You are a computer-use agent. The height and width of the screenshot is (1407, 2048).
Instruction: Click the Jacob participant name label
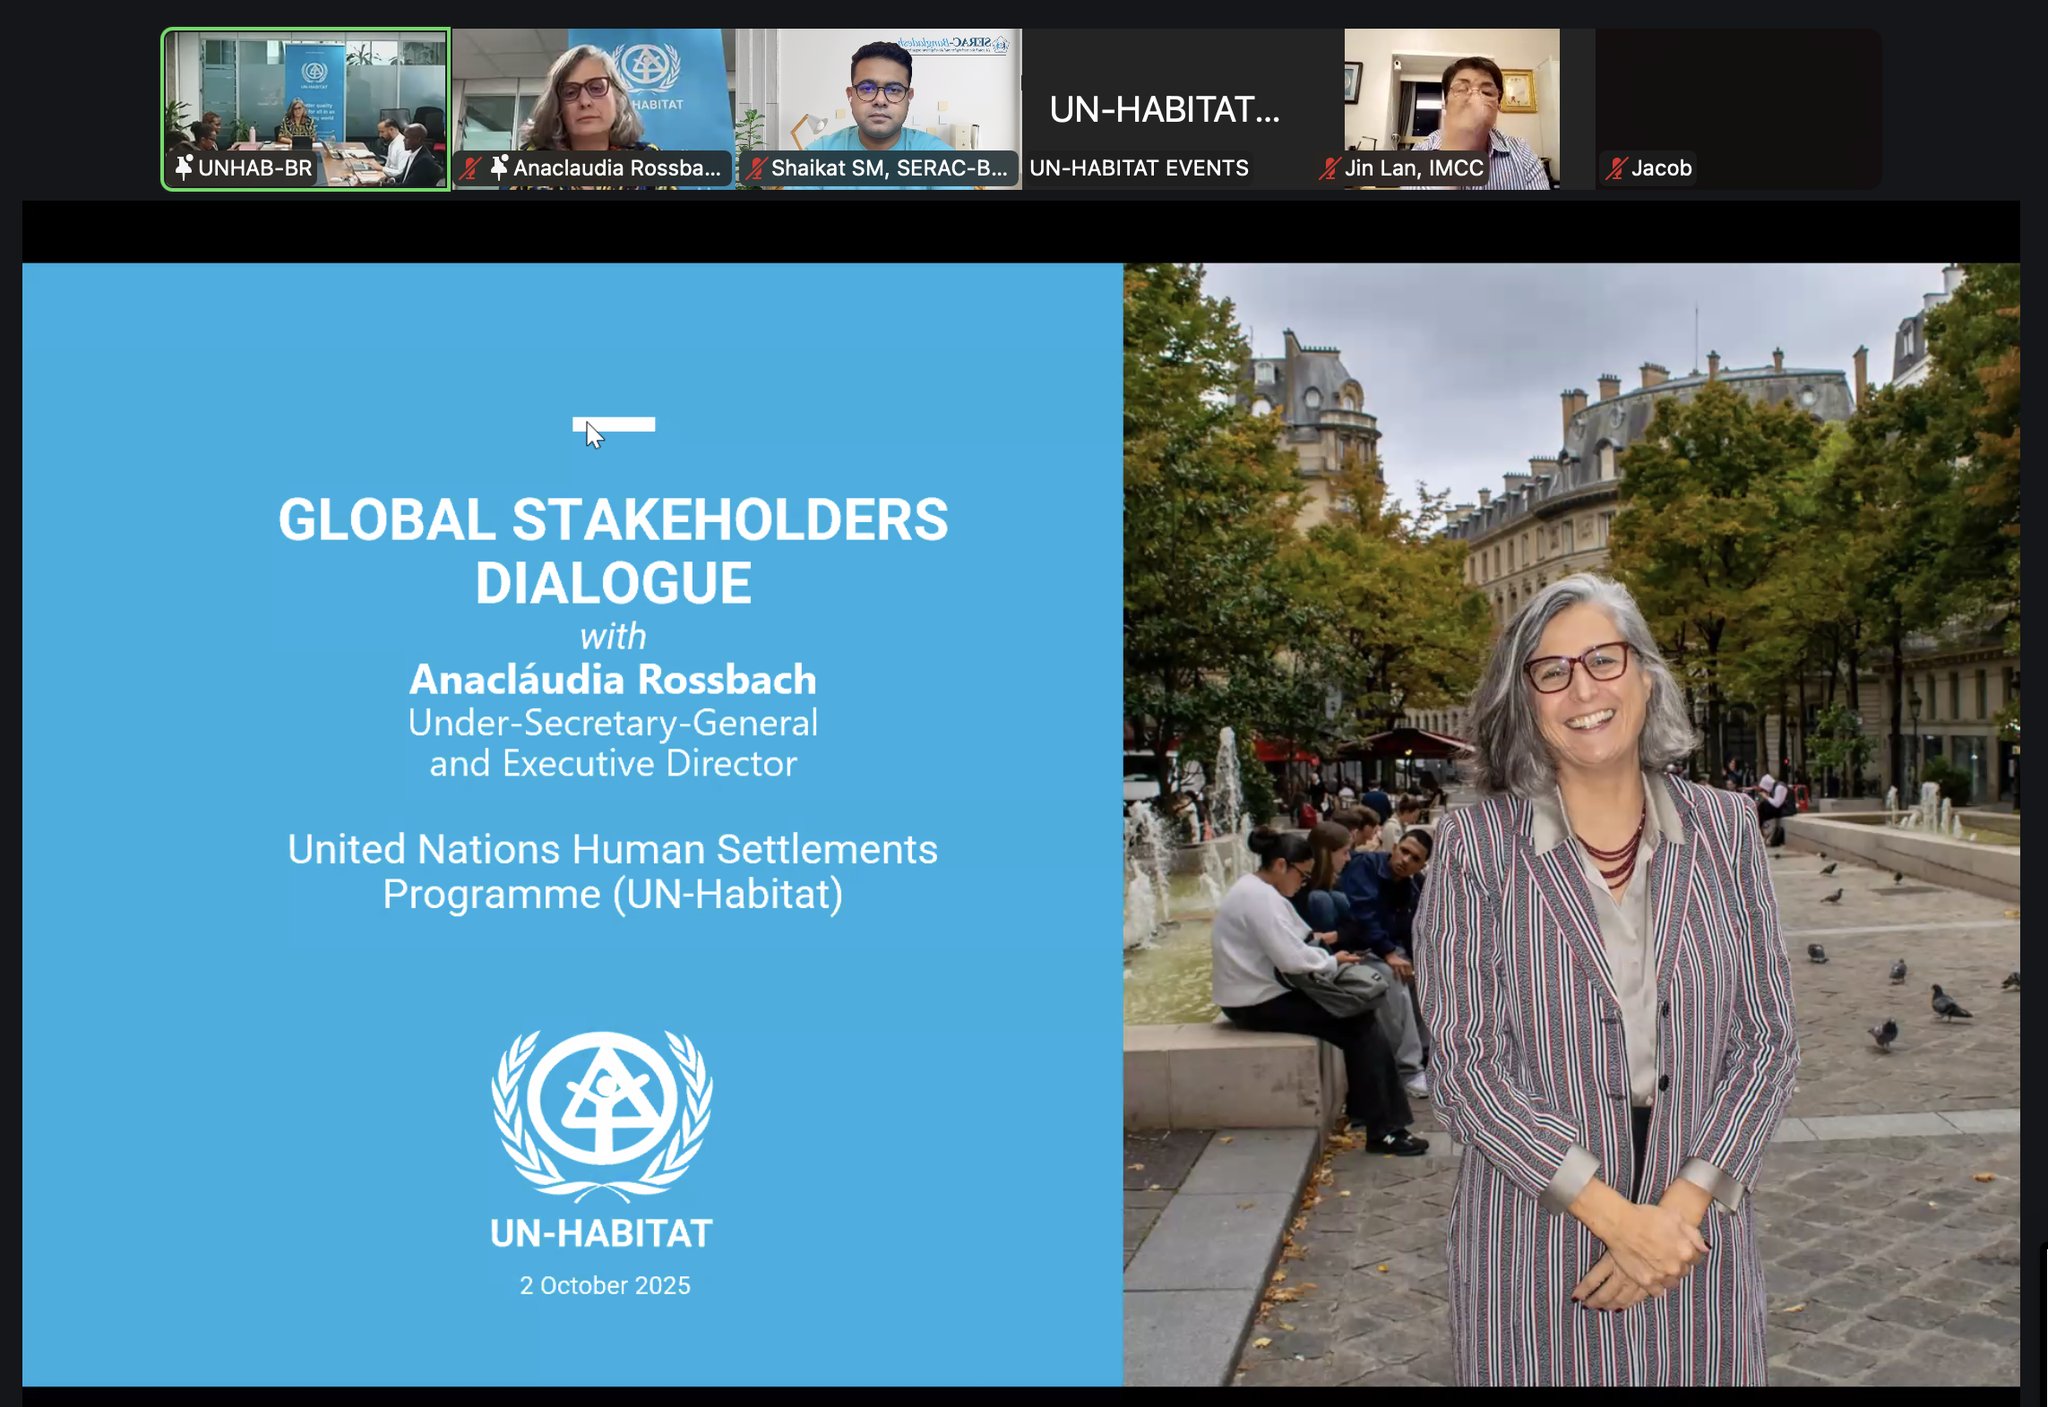(1661, 168)
